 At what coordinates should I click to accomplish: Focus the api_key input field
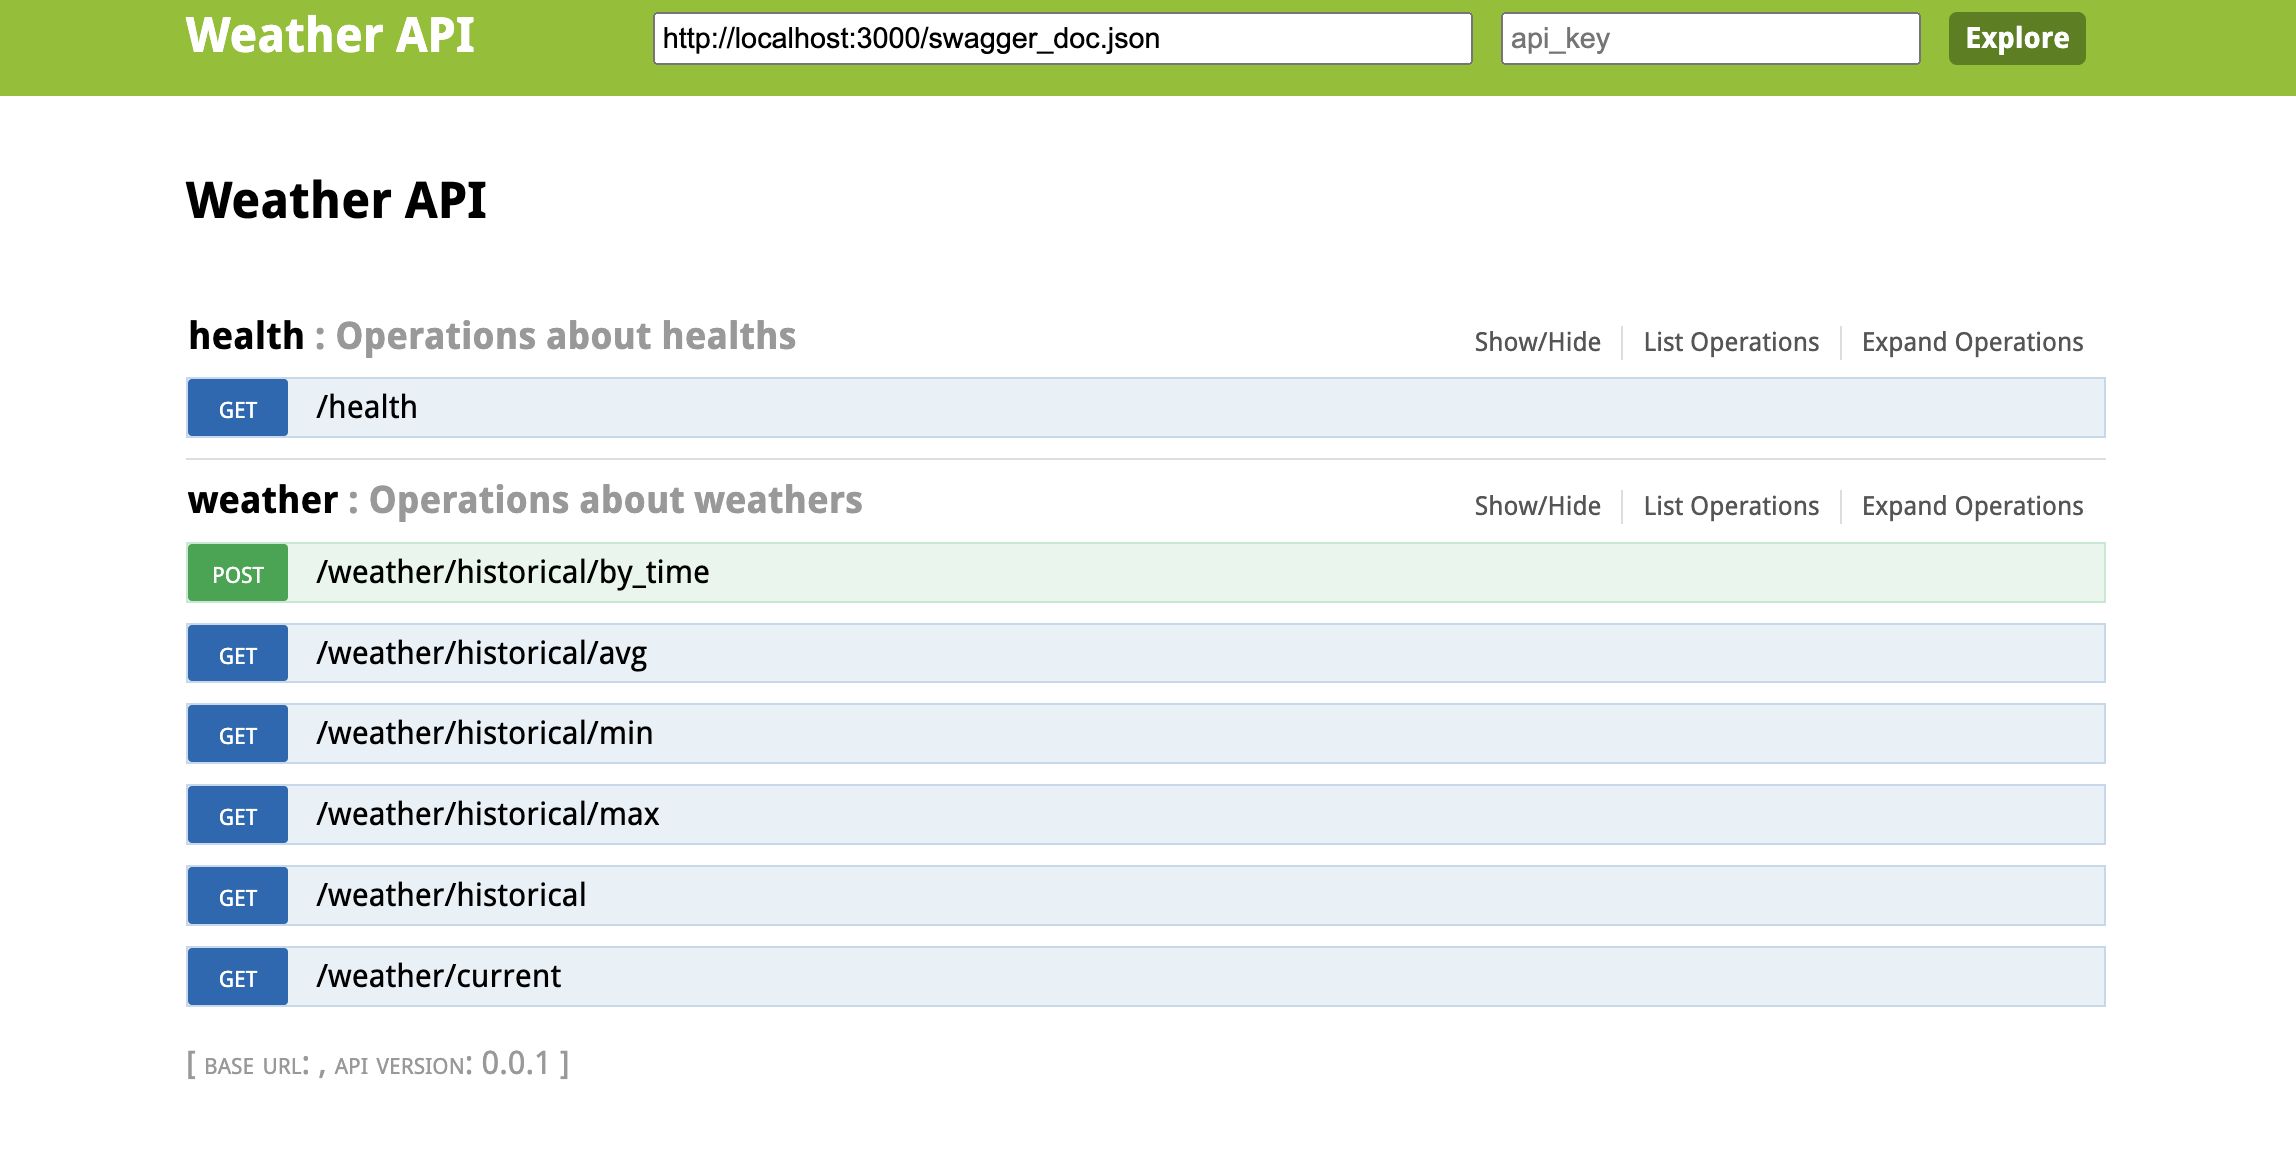pos(1709,39)
